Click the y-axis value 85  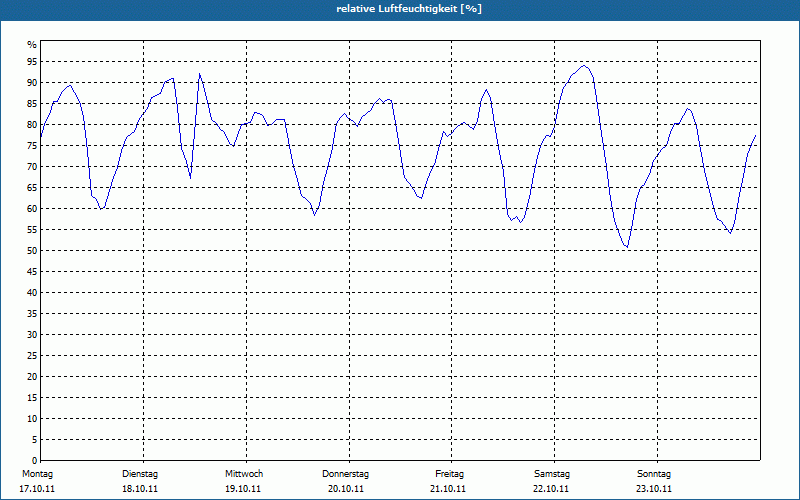pos(32,104)
